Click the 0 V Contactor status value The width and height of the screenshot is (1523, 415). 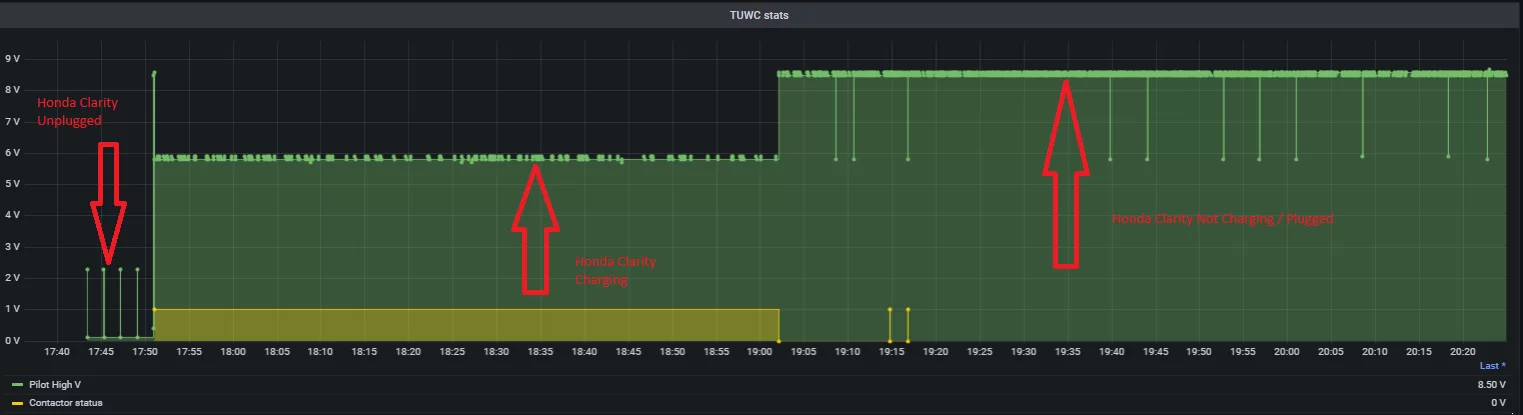[1498, 403]
